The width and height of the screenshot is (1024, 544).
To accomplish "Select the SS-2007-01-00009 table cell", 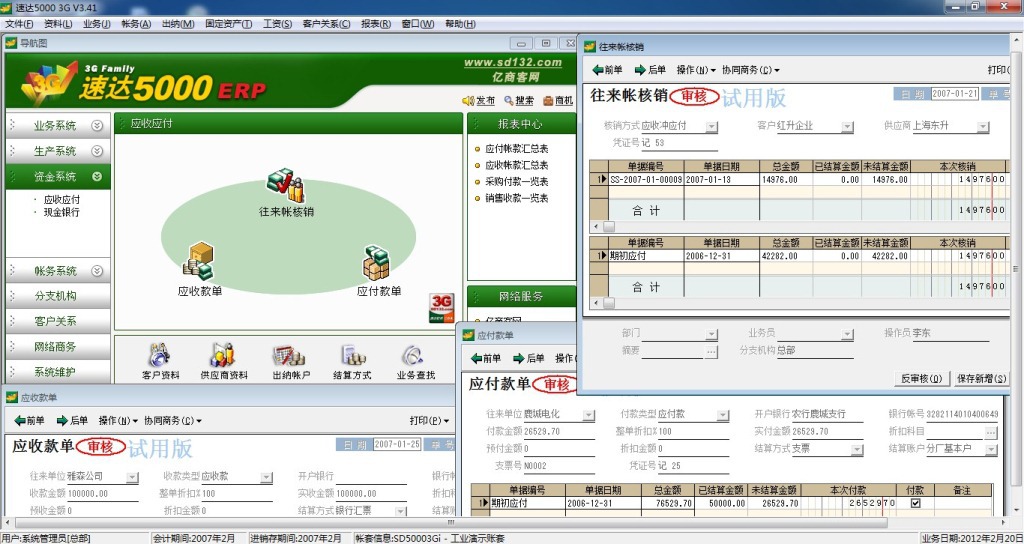I will click(x=646, y=179).
